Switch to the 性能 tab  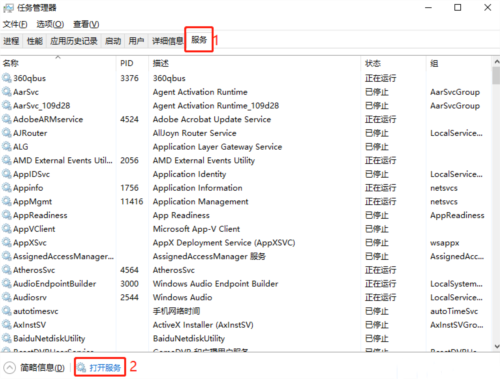[35, 41]
